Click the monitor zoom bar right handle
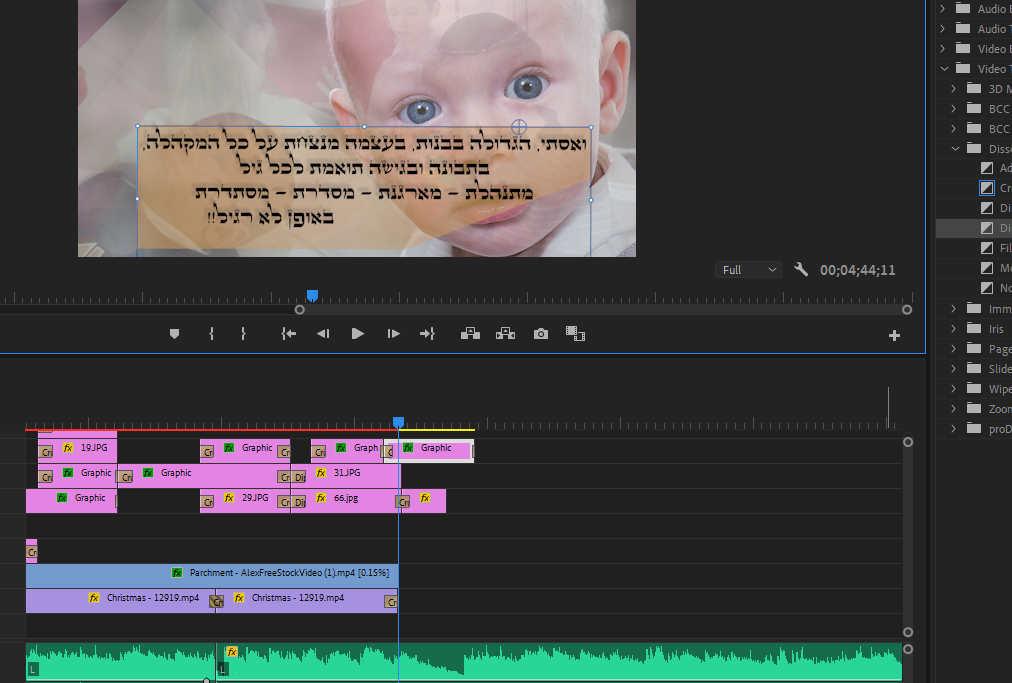 coord(907,310)
